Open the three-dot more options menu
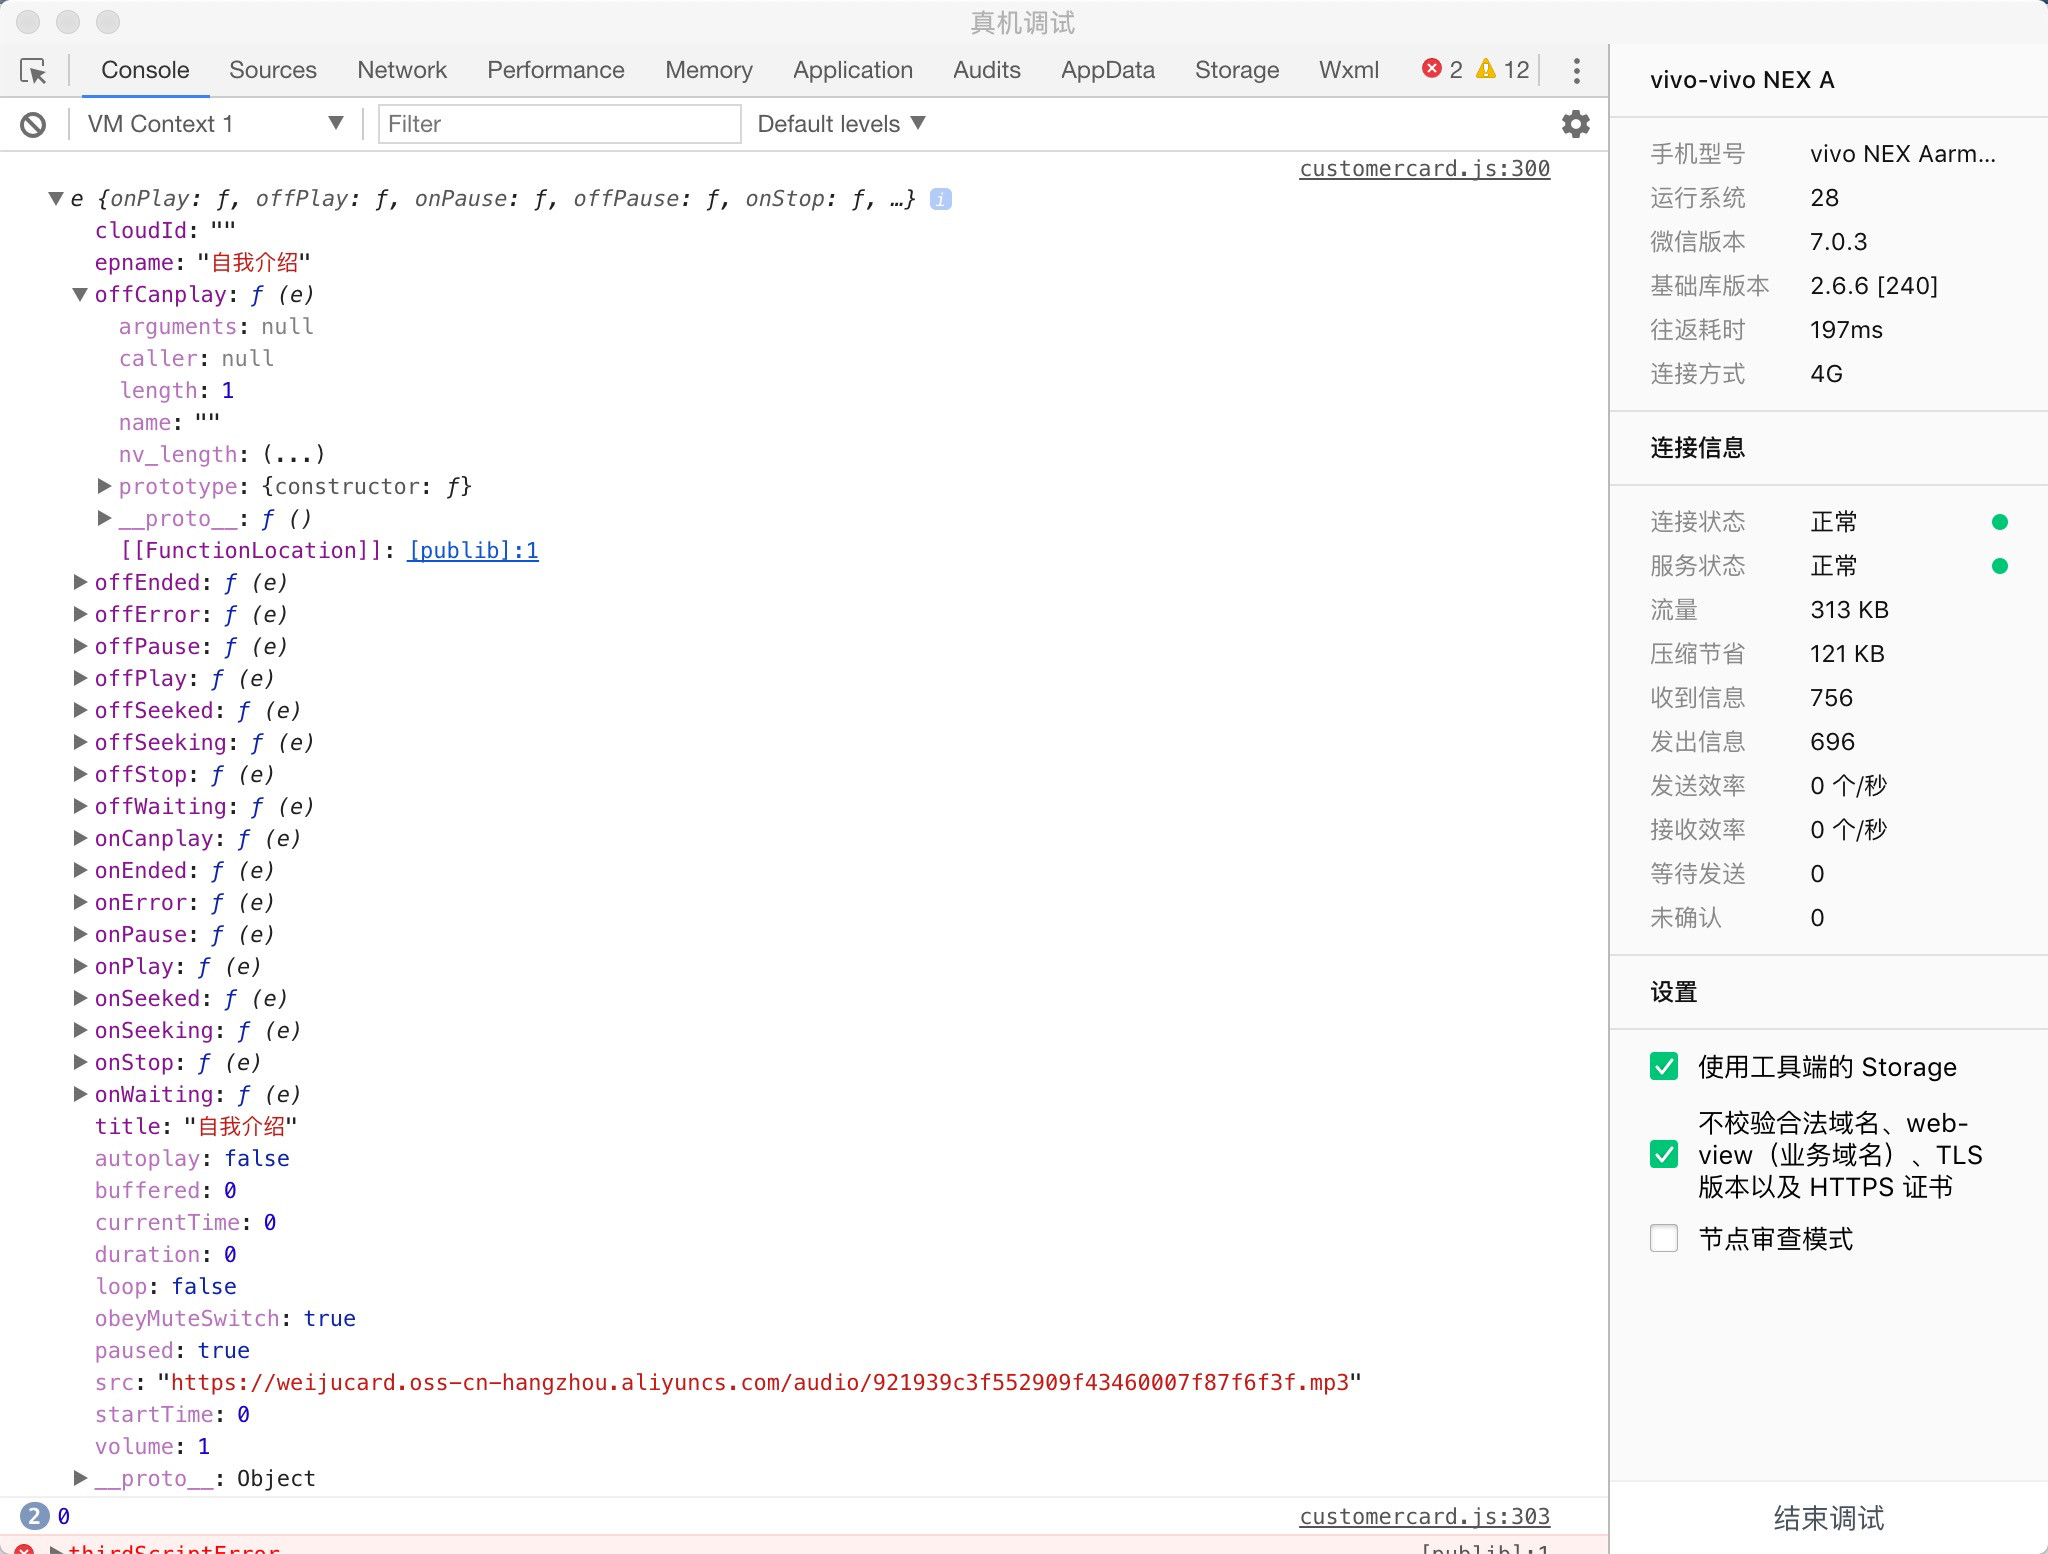This screenshot has height=1554, width=2048. point(1576,70)
